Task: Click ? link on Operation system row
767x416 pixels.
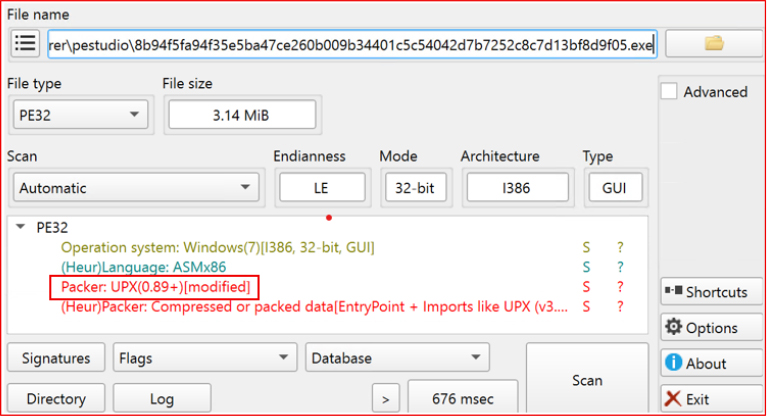Action: tap(620, 247)
